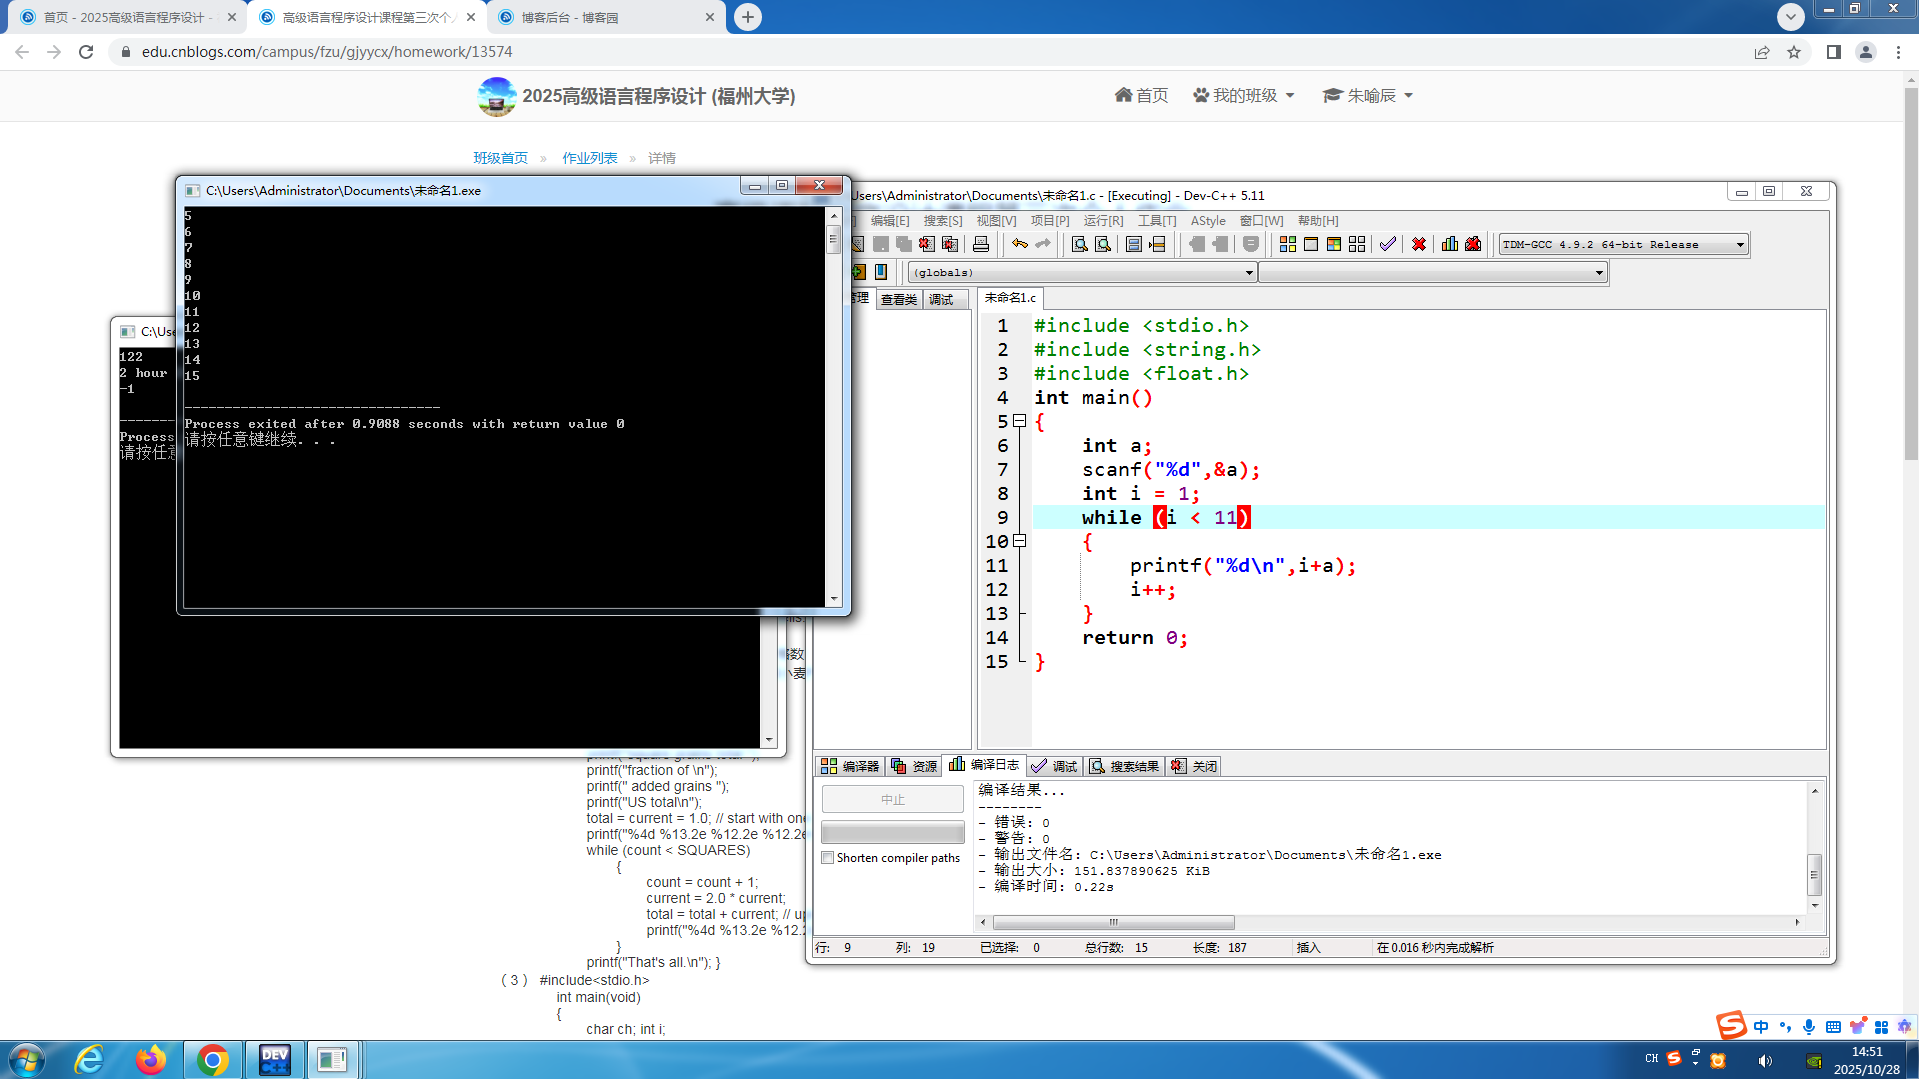Select the 查看类 sidebar tab
Screen dimensions: 1919x1079
[899, 299]
